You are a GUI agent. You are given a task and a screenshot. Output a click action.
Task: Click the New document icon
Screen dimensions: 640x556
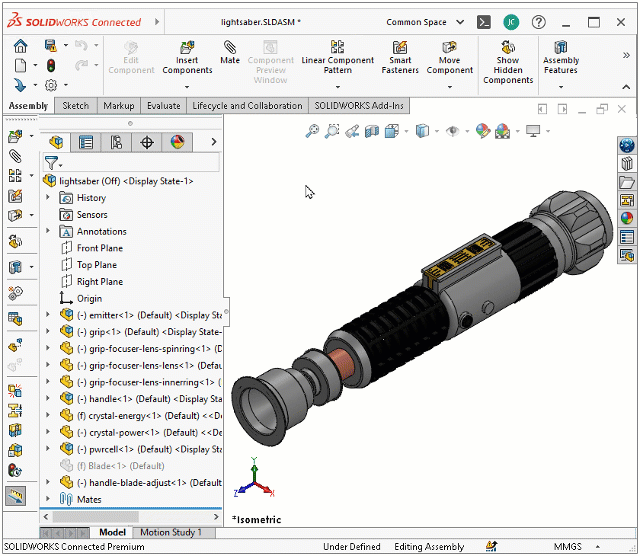point(20,65)
